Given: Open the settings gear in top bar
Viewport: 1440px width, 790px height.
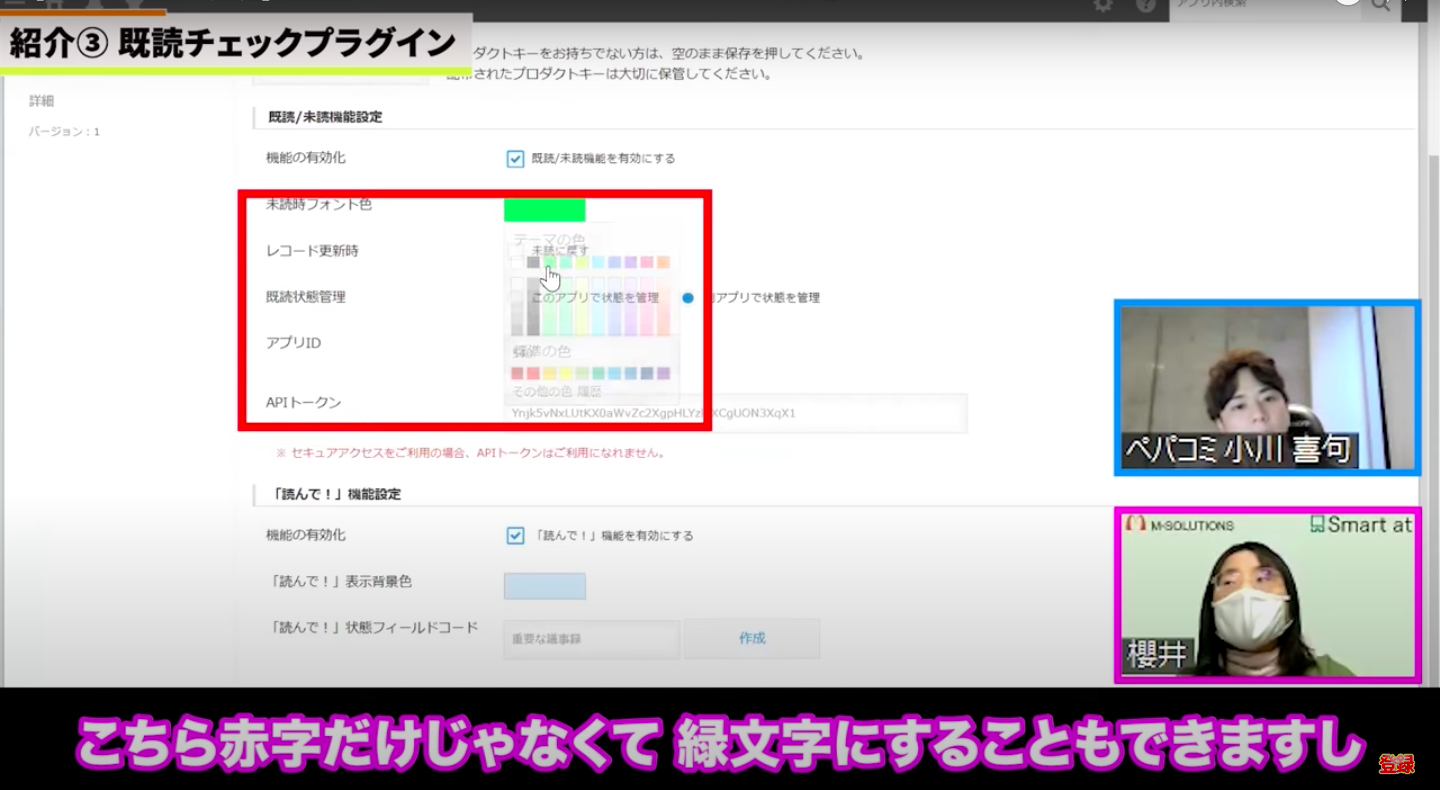Looking at the screenshot, I should (x=1103, y=6).
